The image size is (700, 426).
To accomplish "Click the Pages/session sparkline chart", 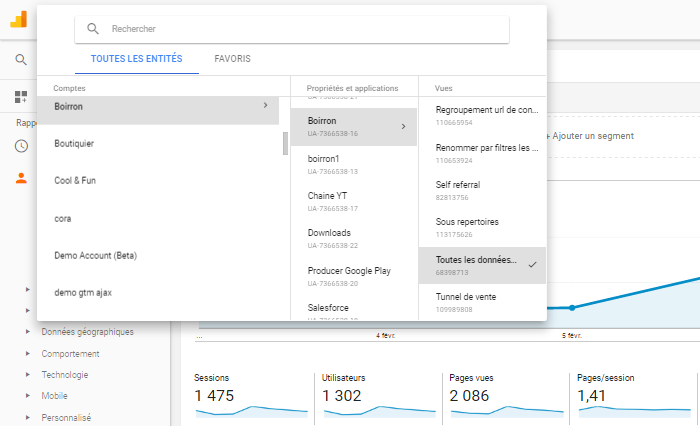I will pos(635,411).
